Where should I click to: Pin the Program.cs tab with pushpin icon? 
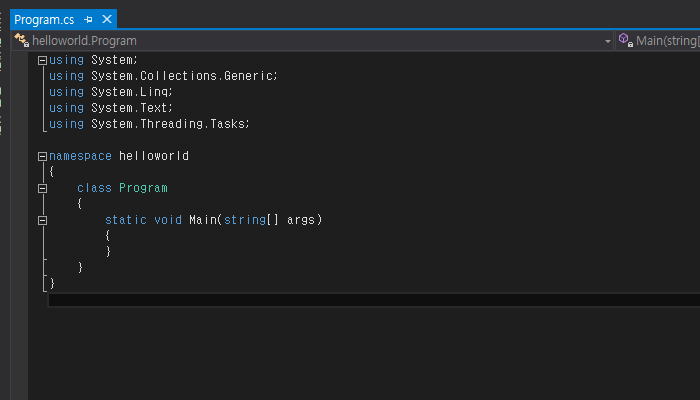88,20
